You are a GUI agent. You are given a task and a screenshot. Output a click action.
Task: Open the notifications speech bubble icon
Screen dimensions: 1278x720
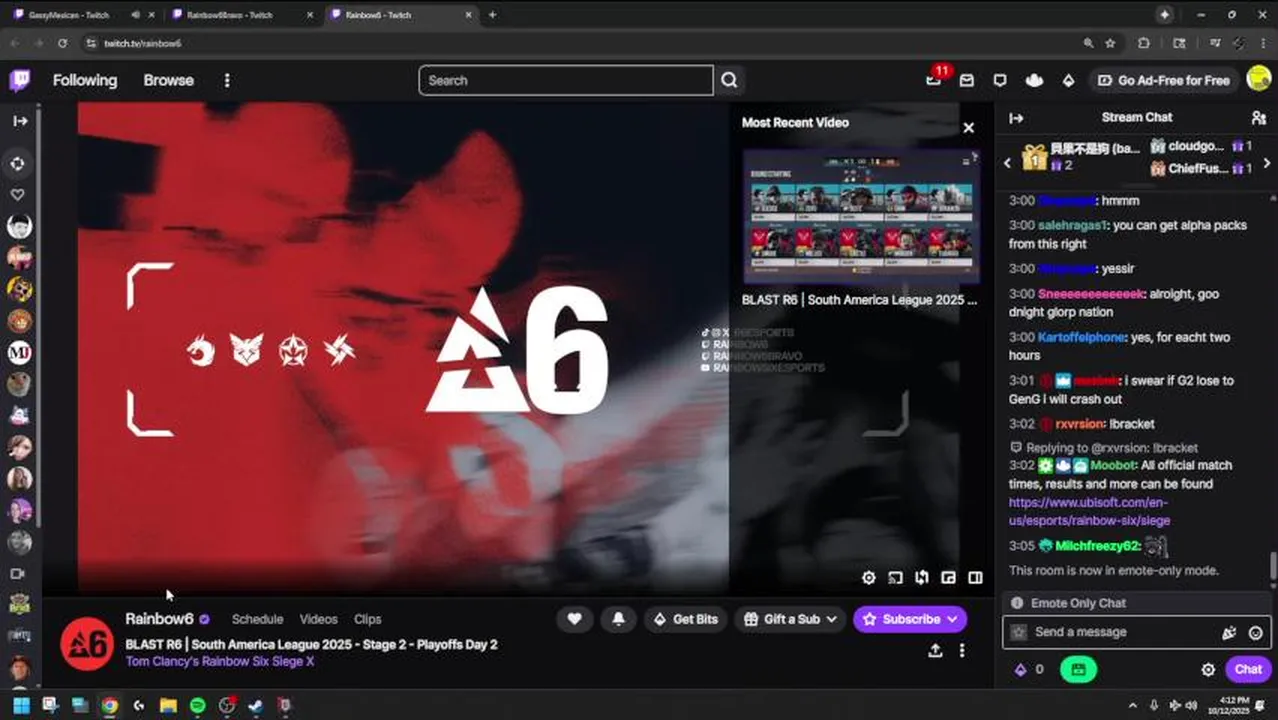pos(1000,80)
